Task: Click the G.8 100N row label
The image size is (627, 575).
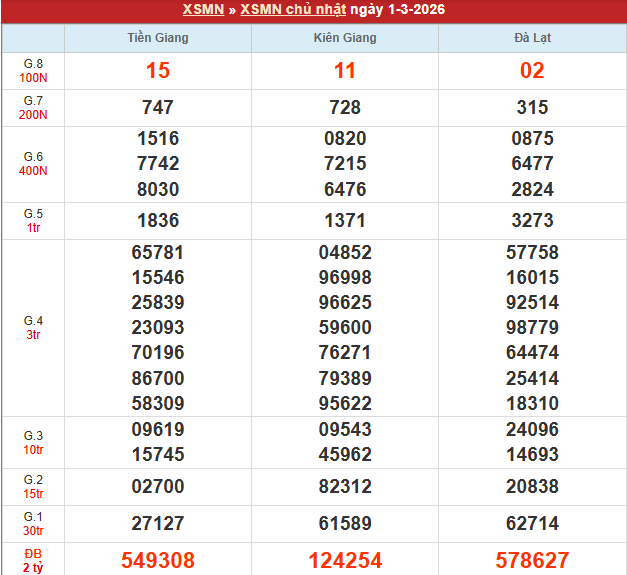Action: pyautogui.click(x=33, y=71)
